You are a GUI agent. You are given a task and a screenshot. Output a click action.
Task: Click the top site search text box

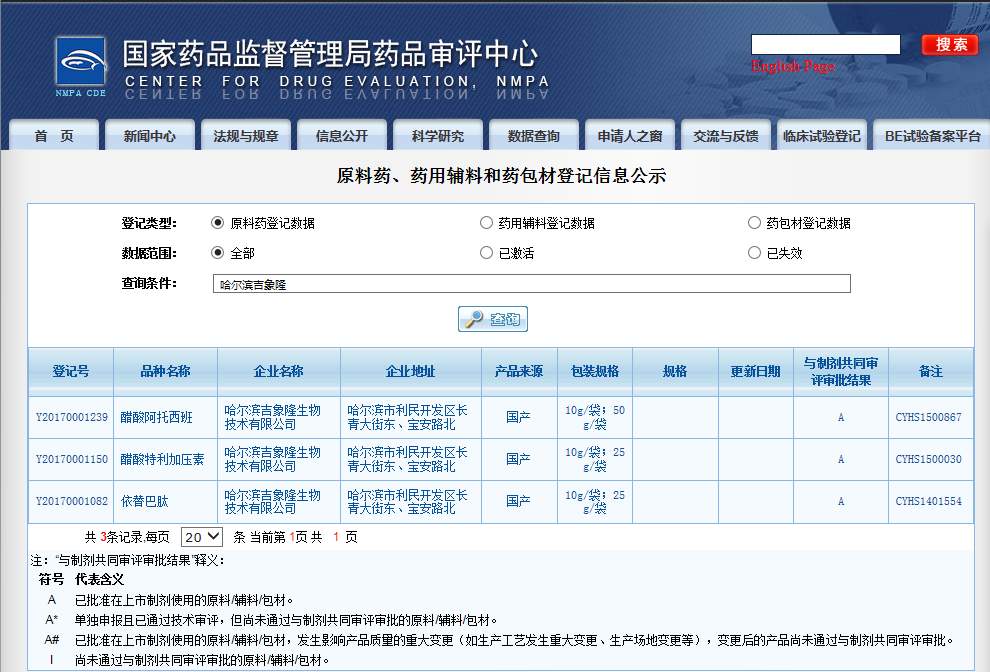click(x=825, y=44)
